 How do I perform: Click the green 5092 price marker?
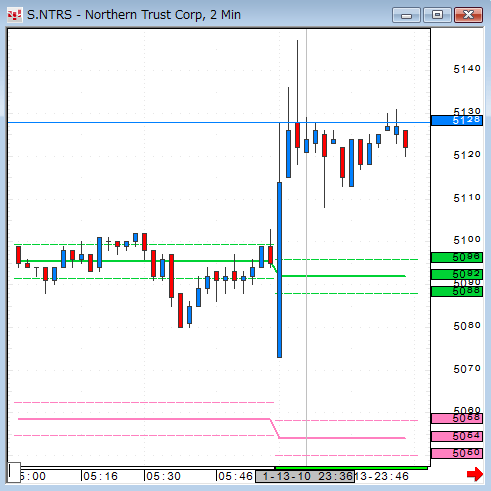tap(457, 274)
